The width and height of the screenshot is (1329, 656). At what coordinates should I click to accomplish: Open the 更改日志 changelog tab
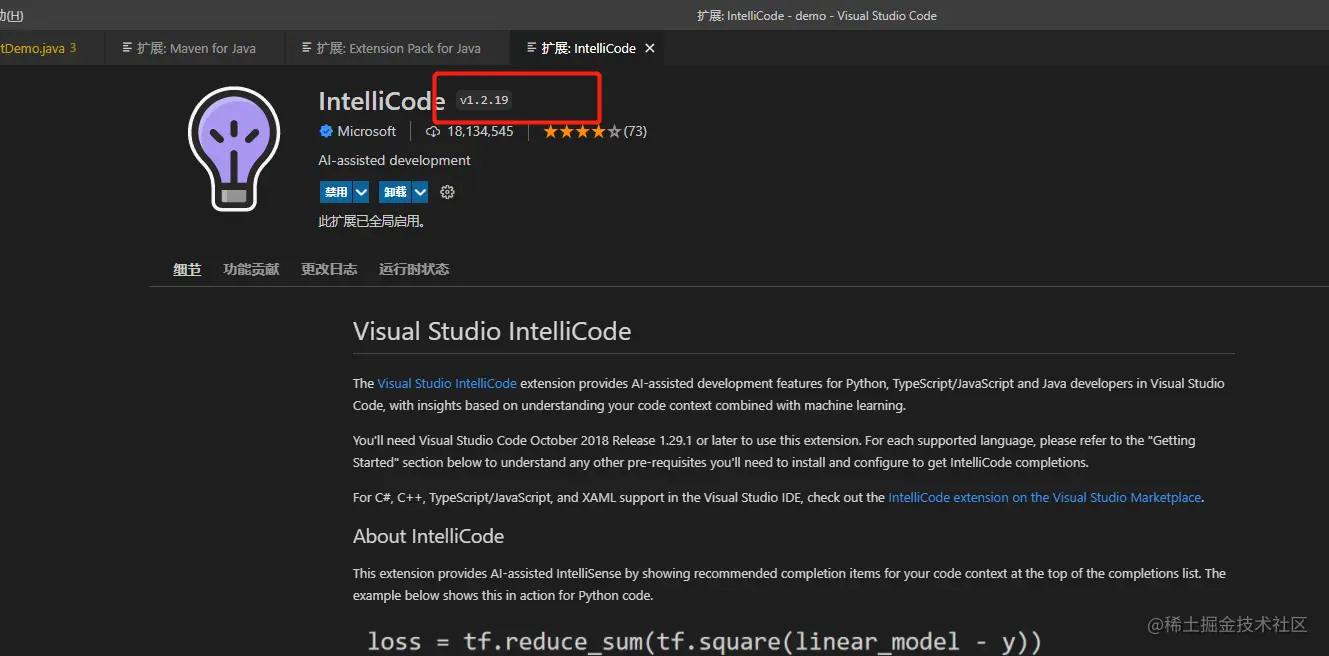click(x=329, y=269)
